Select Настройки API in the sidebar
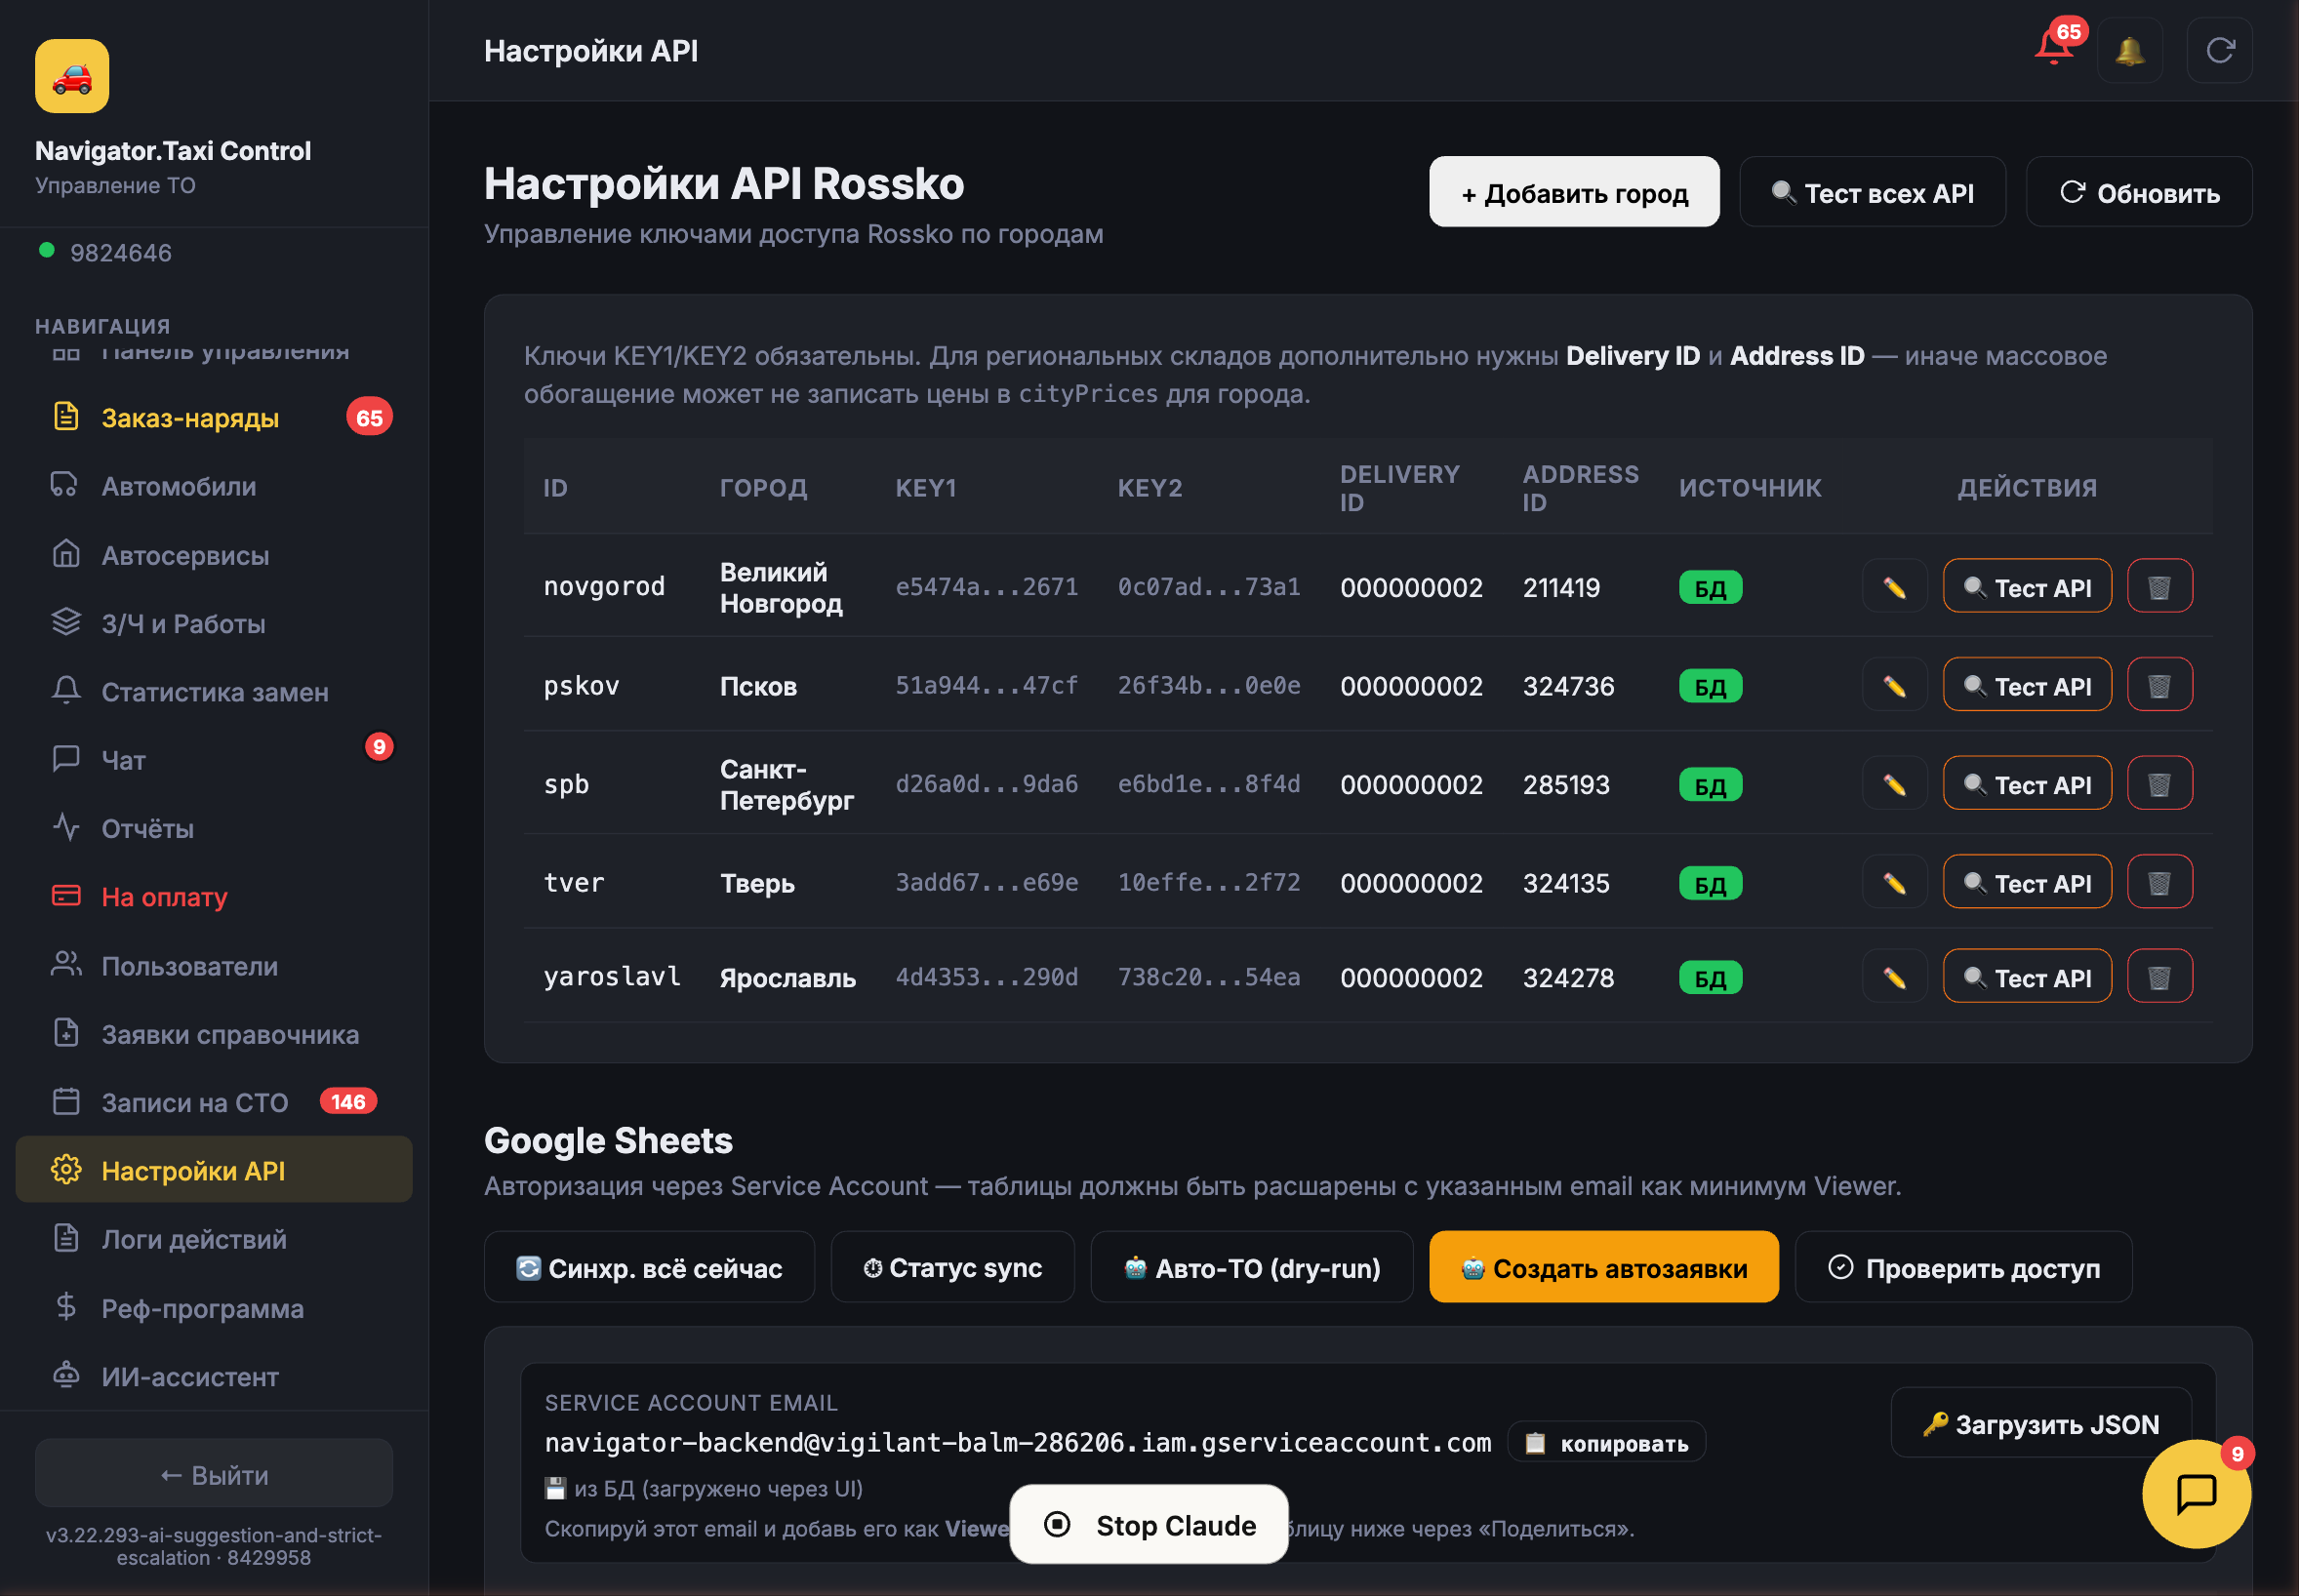 pyautogui.click(x=214, y=1170)
